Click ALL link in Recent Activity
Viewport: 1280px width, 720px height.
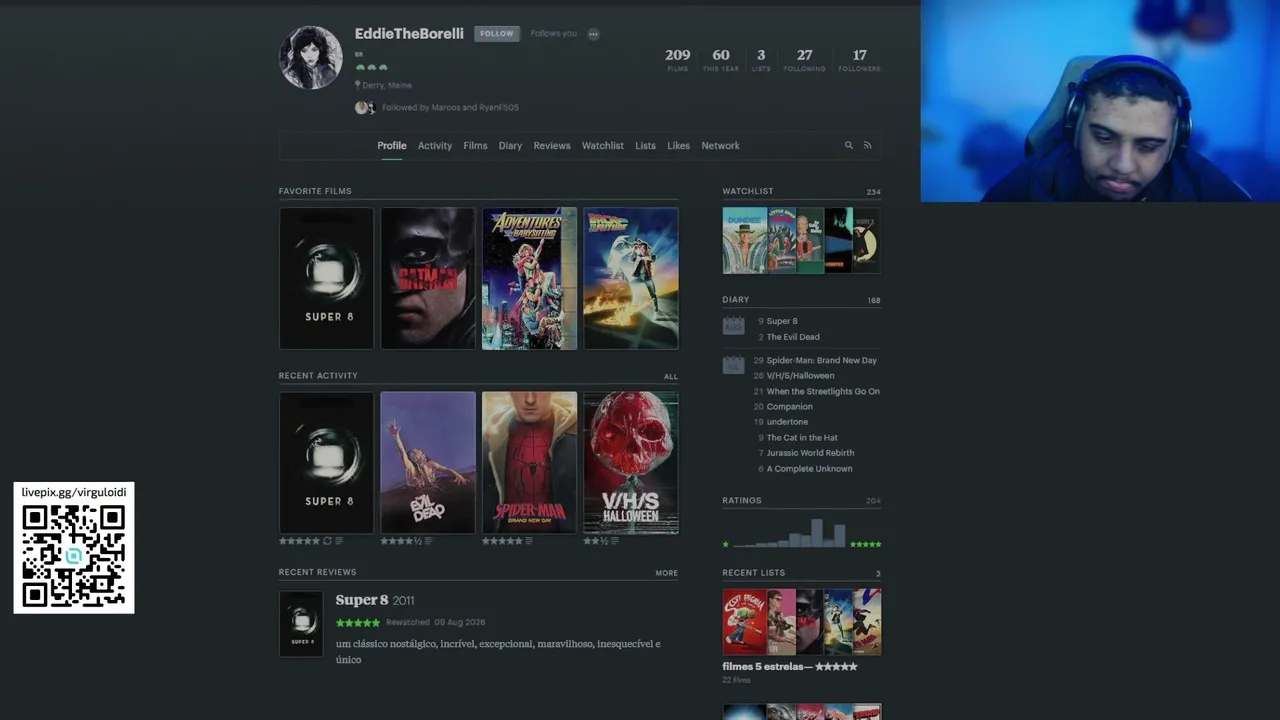click(x=671, y=377)
